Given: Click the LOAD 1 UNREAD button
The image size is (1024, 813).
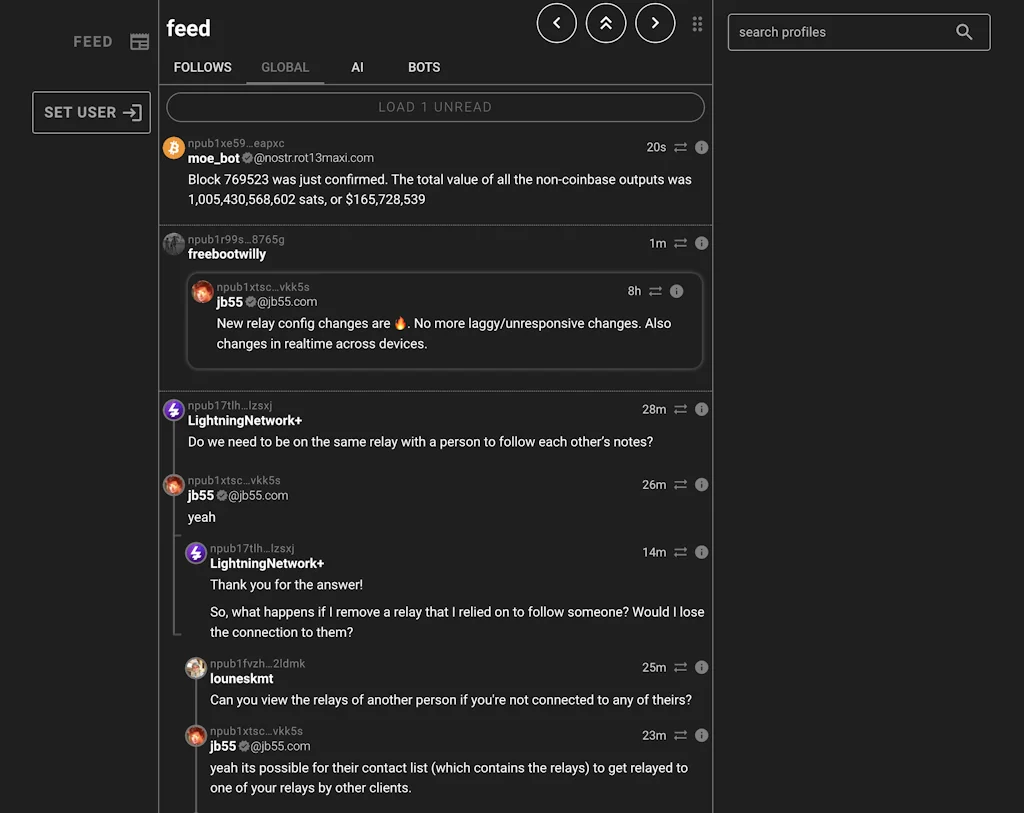Looking at the screenshot, I should pos(435,107).
